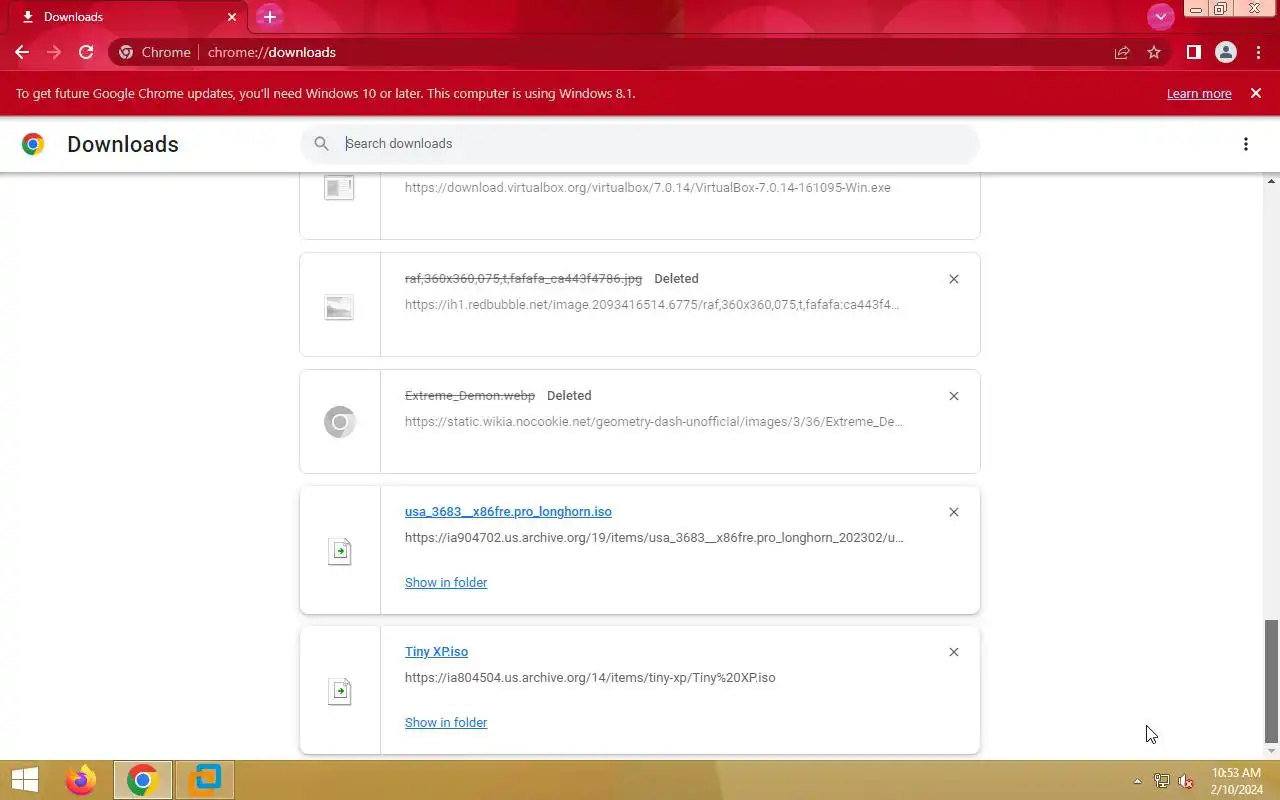Viewport: 1280px width, 800px height.
Task: Click the redbubble image URL text
Action: coord(652,304)
